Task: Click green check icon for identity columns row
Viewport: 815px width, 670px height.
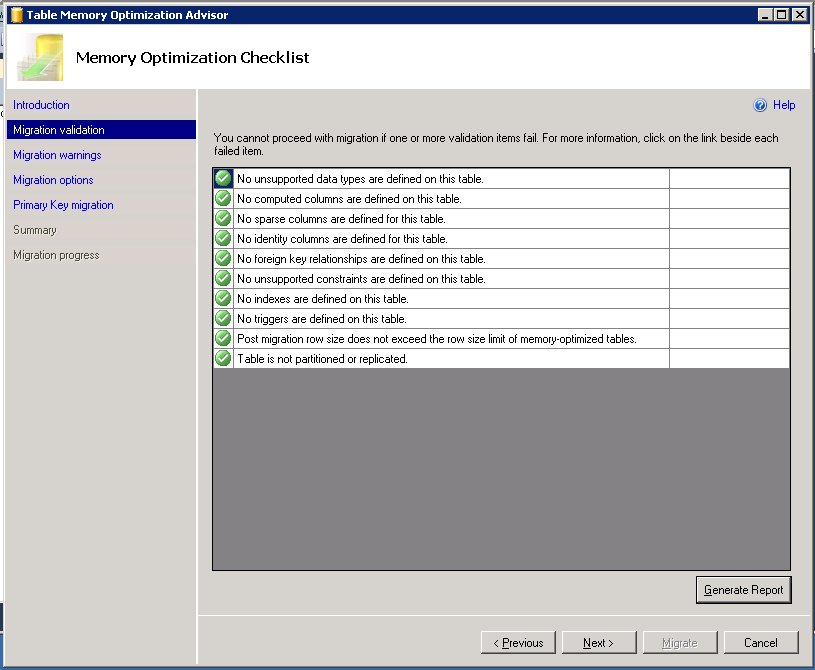Action: (x=223, y=239)
